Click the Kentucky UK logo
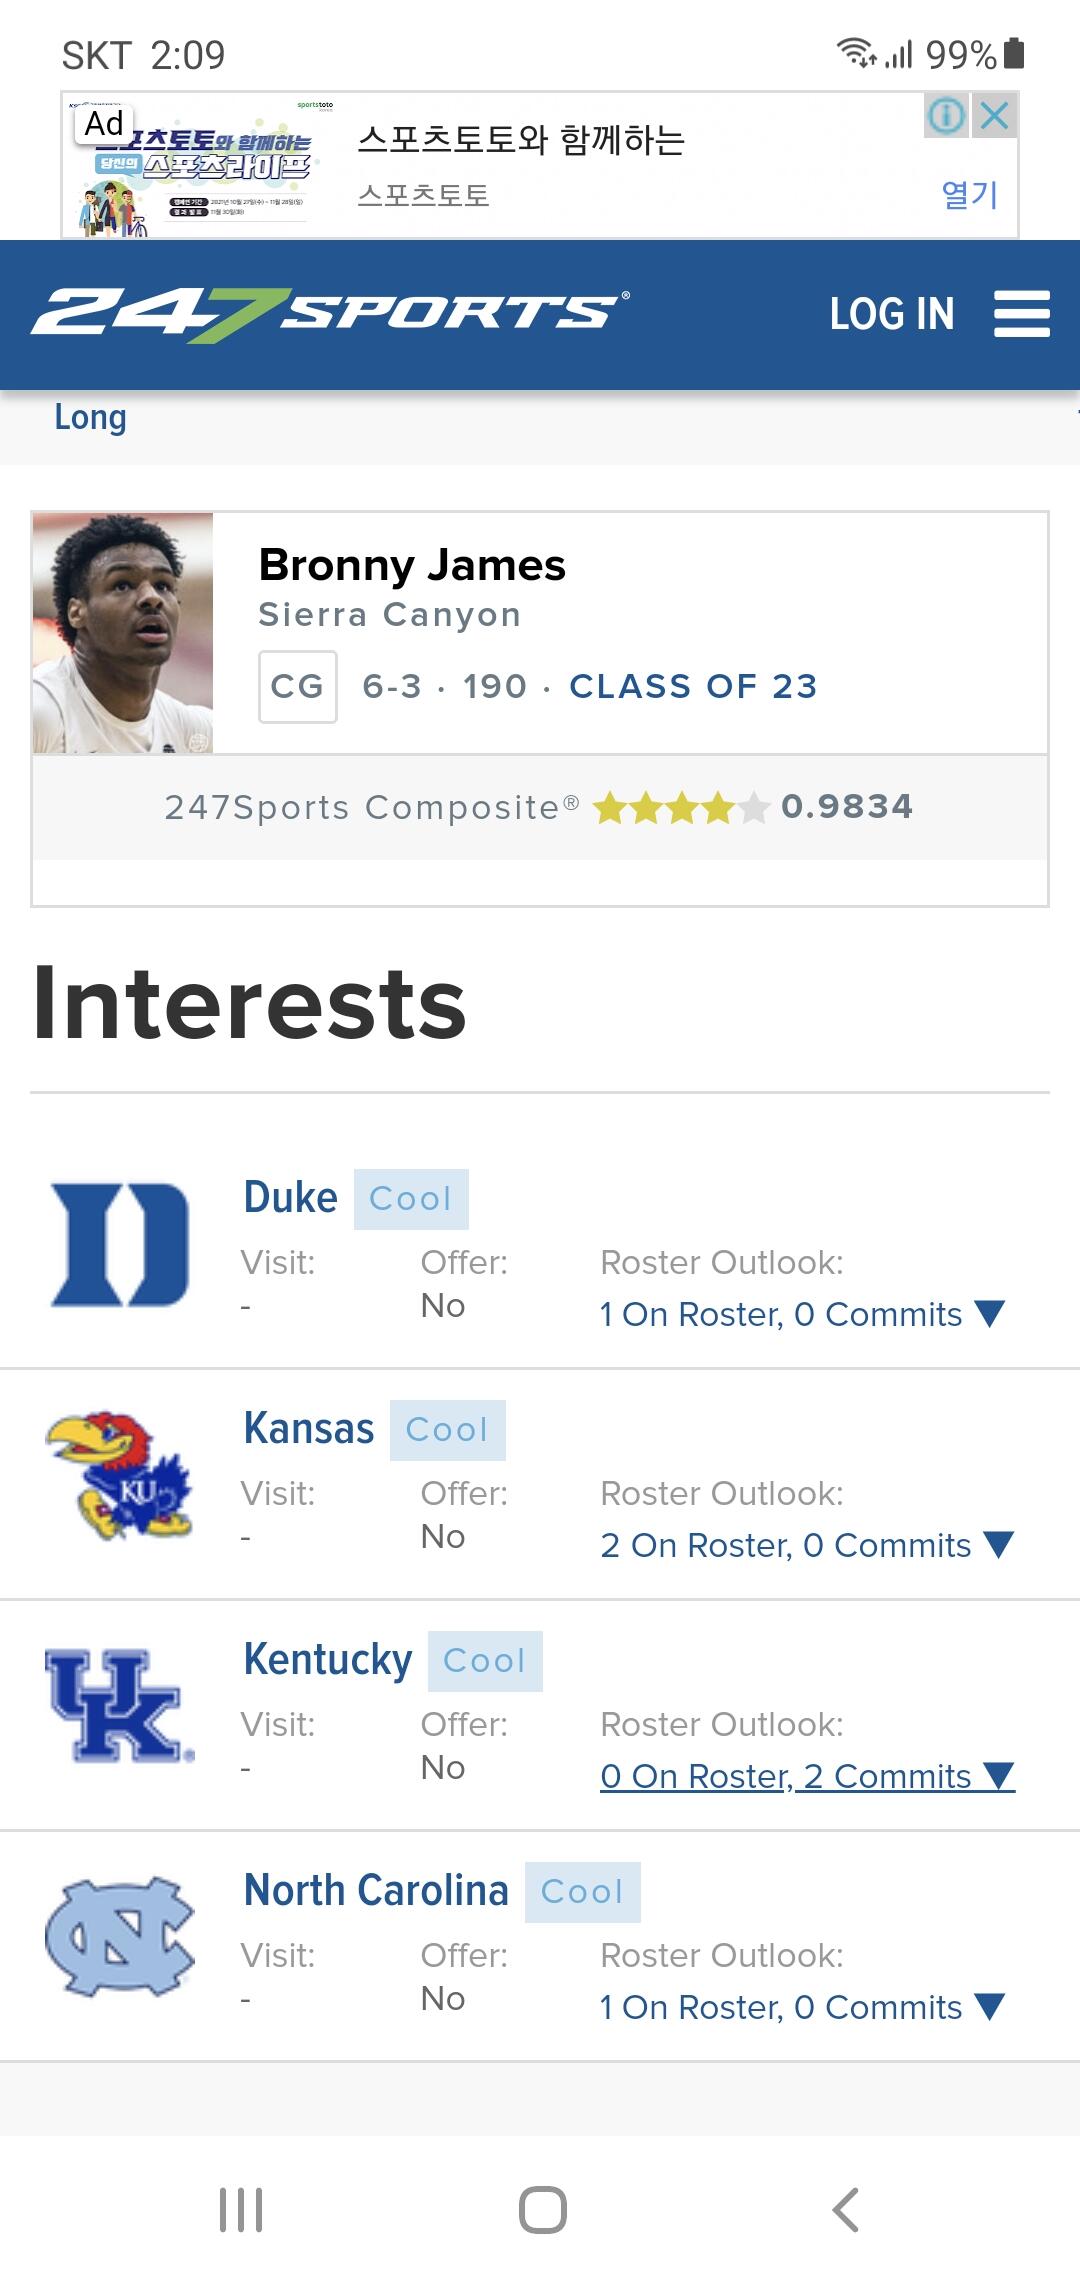The width and height of the screenshot is (1080, 2280). (x=120, y=1706)
